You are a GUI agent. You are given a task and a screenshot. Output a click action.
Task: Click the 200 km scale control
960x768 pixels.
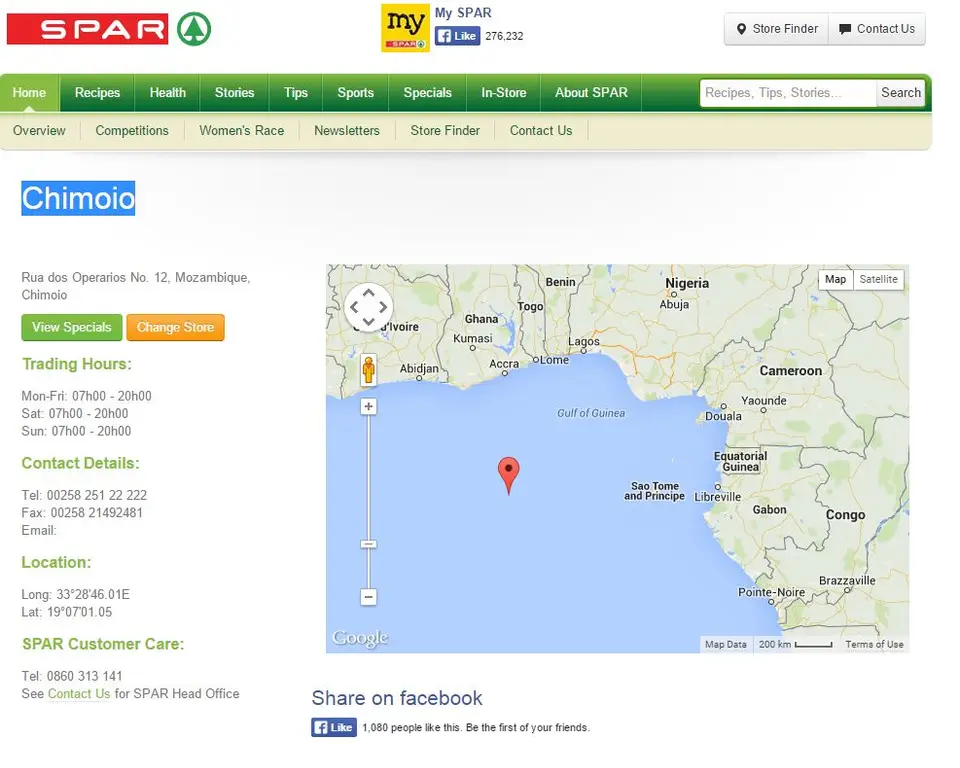[x=795, y=645]
